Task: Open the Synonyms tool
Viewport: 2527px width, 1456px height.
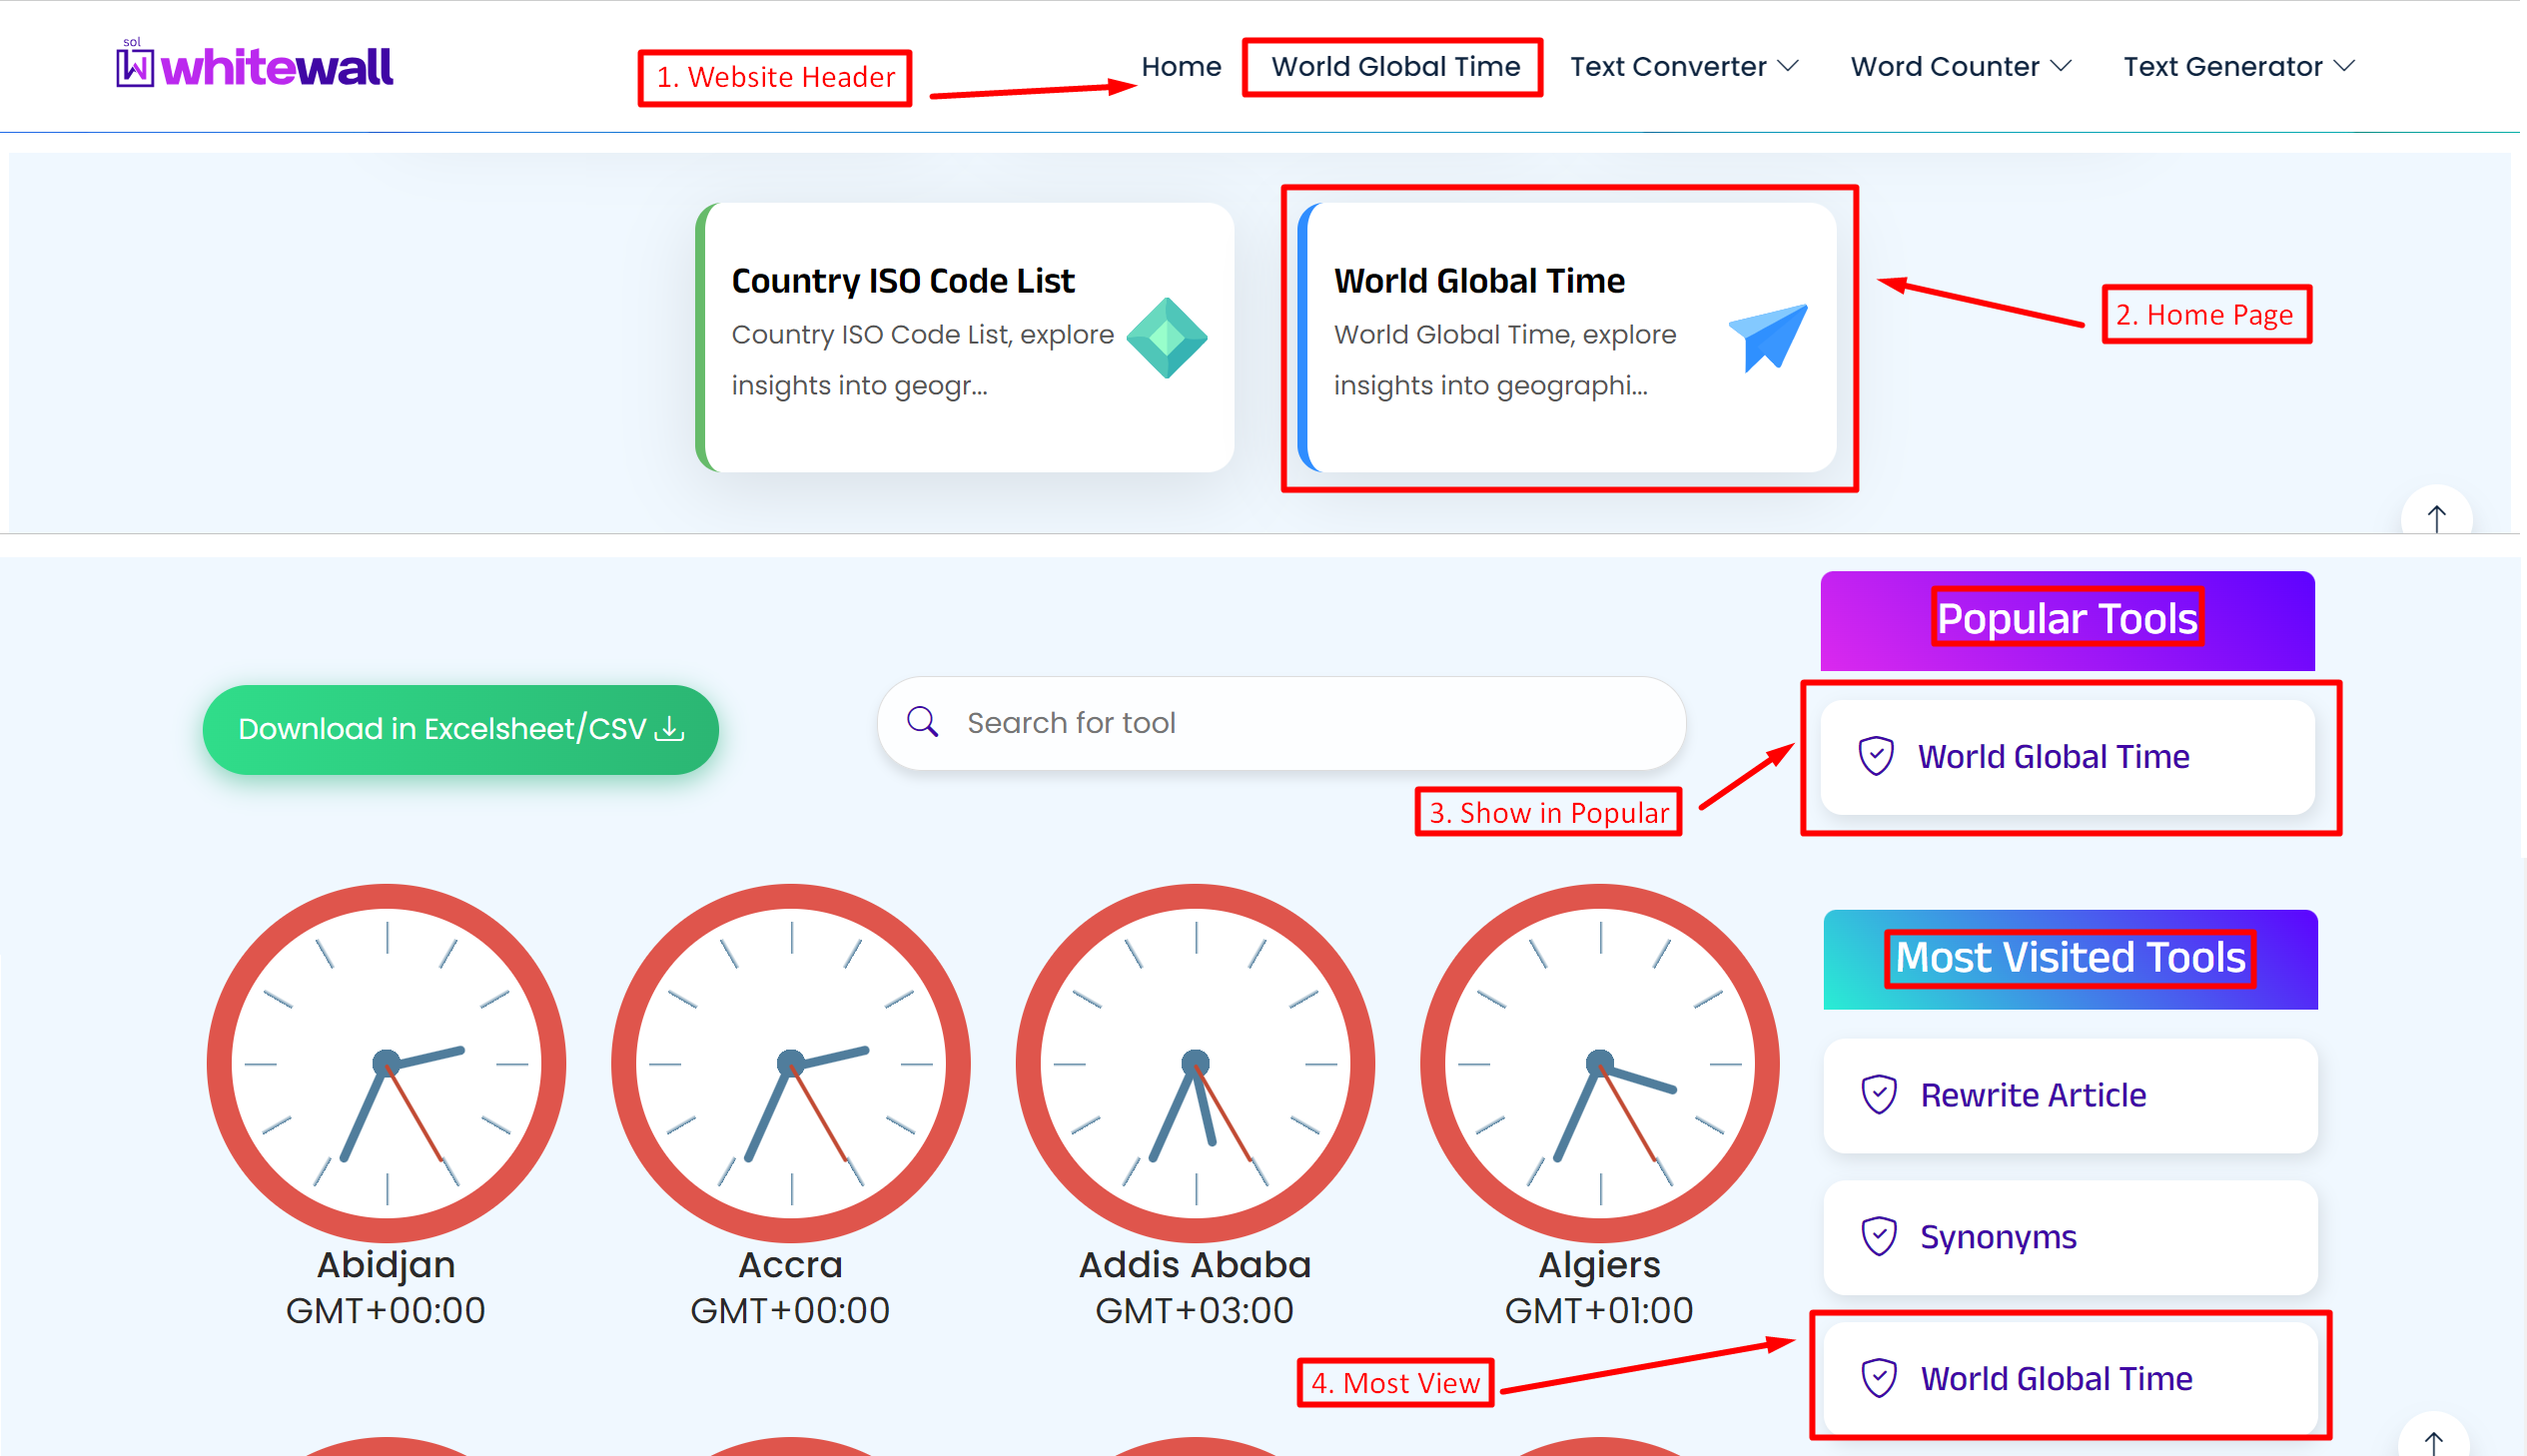Action: click(2070, 1237)
